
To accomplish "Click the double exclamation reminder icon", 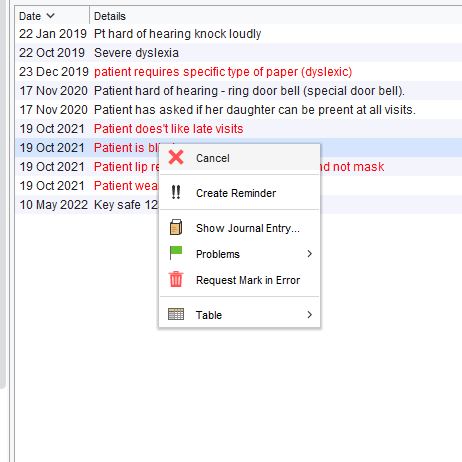I will [x=176, y=192].
